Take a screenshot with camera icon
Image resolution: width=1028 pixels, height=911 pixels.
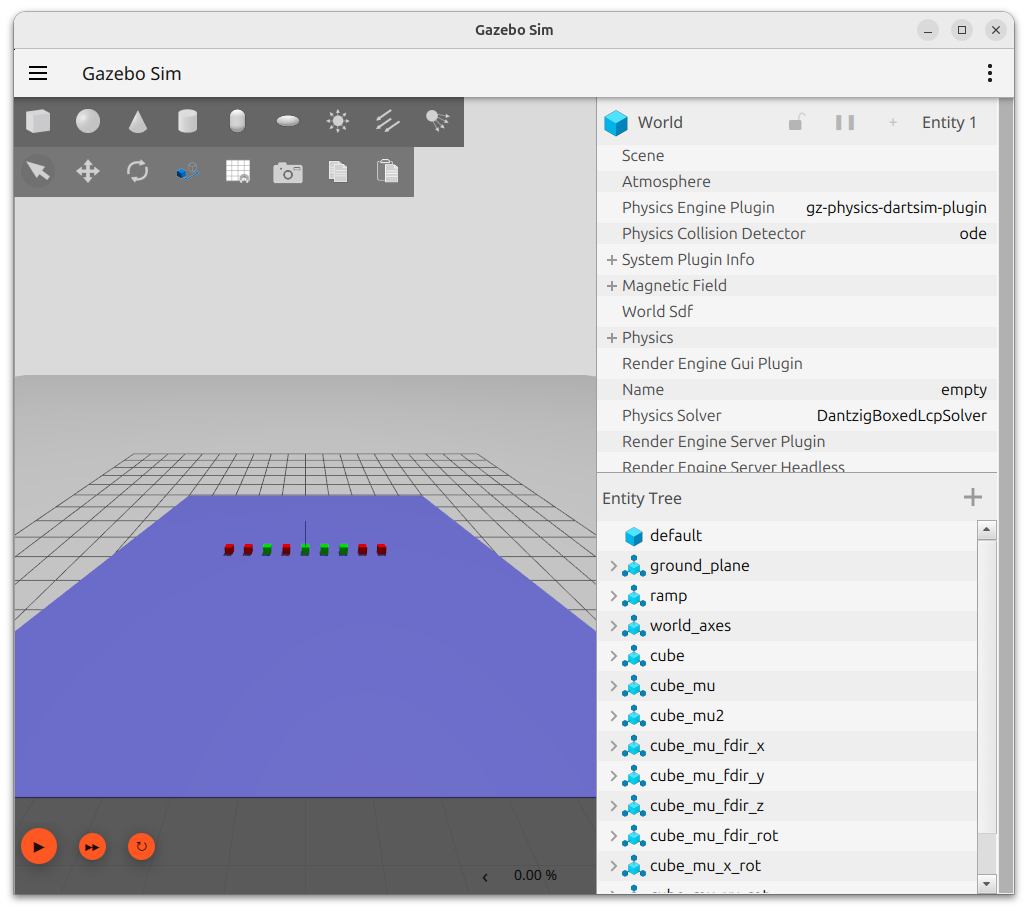[x=288, y=172]
